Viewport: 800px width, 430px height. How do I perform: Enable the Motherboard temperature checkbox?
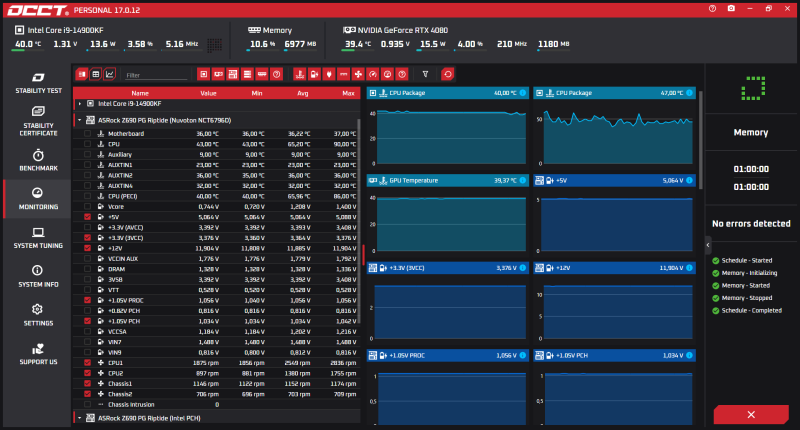click(87, 134)
